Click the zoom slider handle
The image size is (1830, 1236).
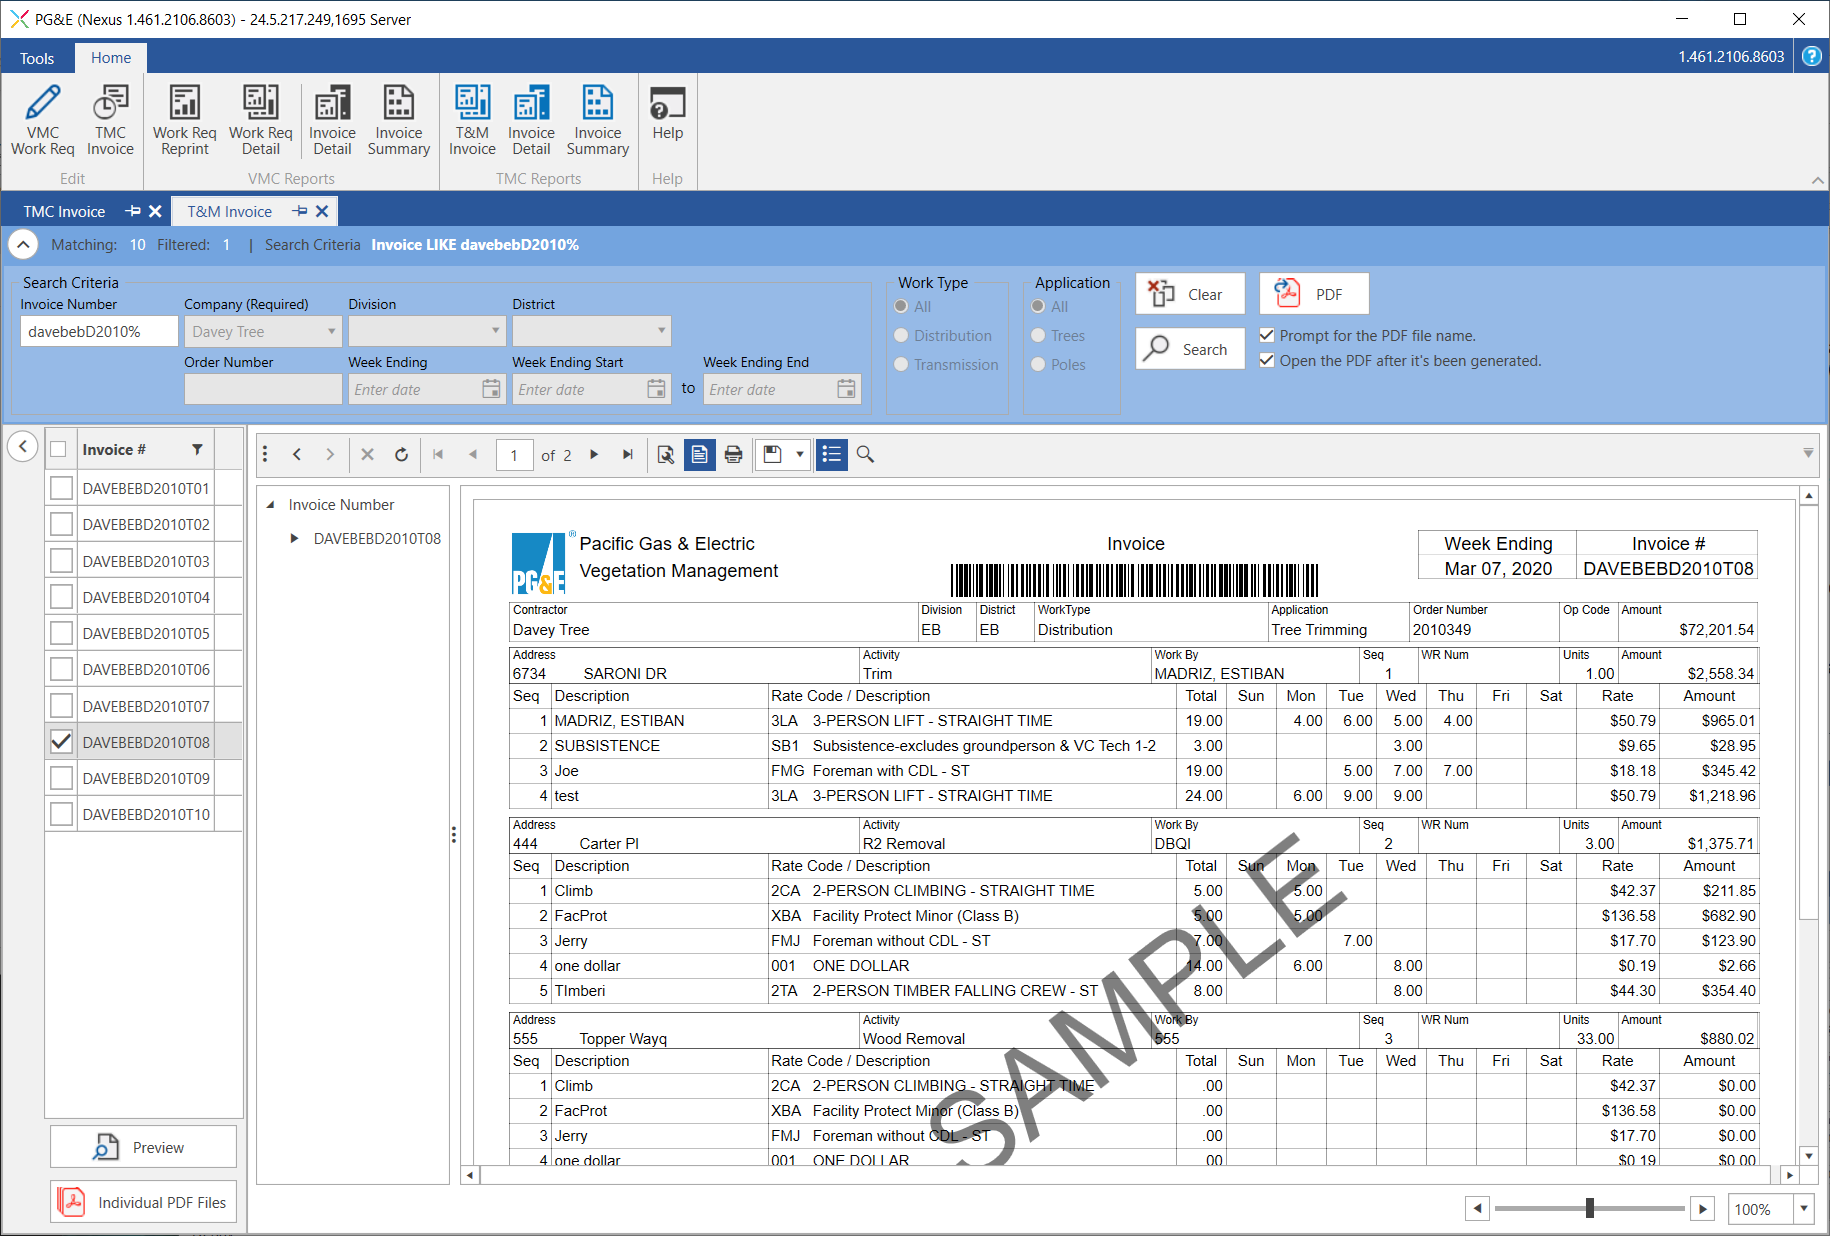[1589, 1209]
